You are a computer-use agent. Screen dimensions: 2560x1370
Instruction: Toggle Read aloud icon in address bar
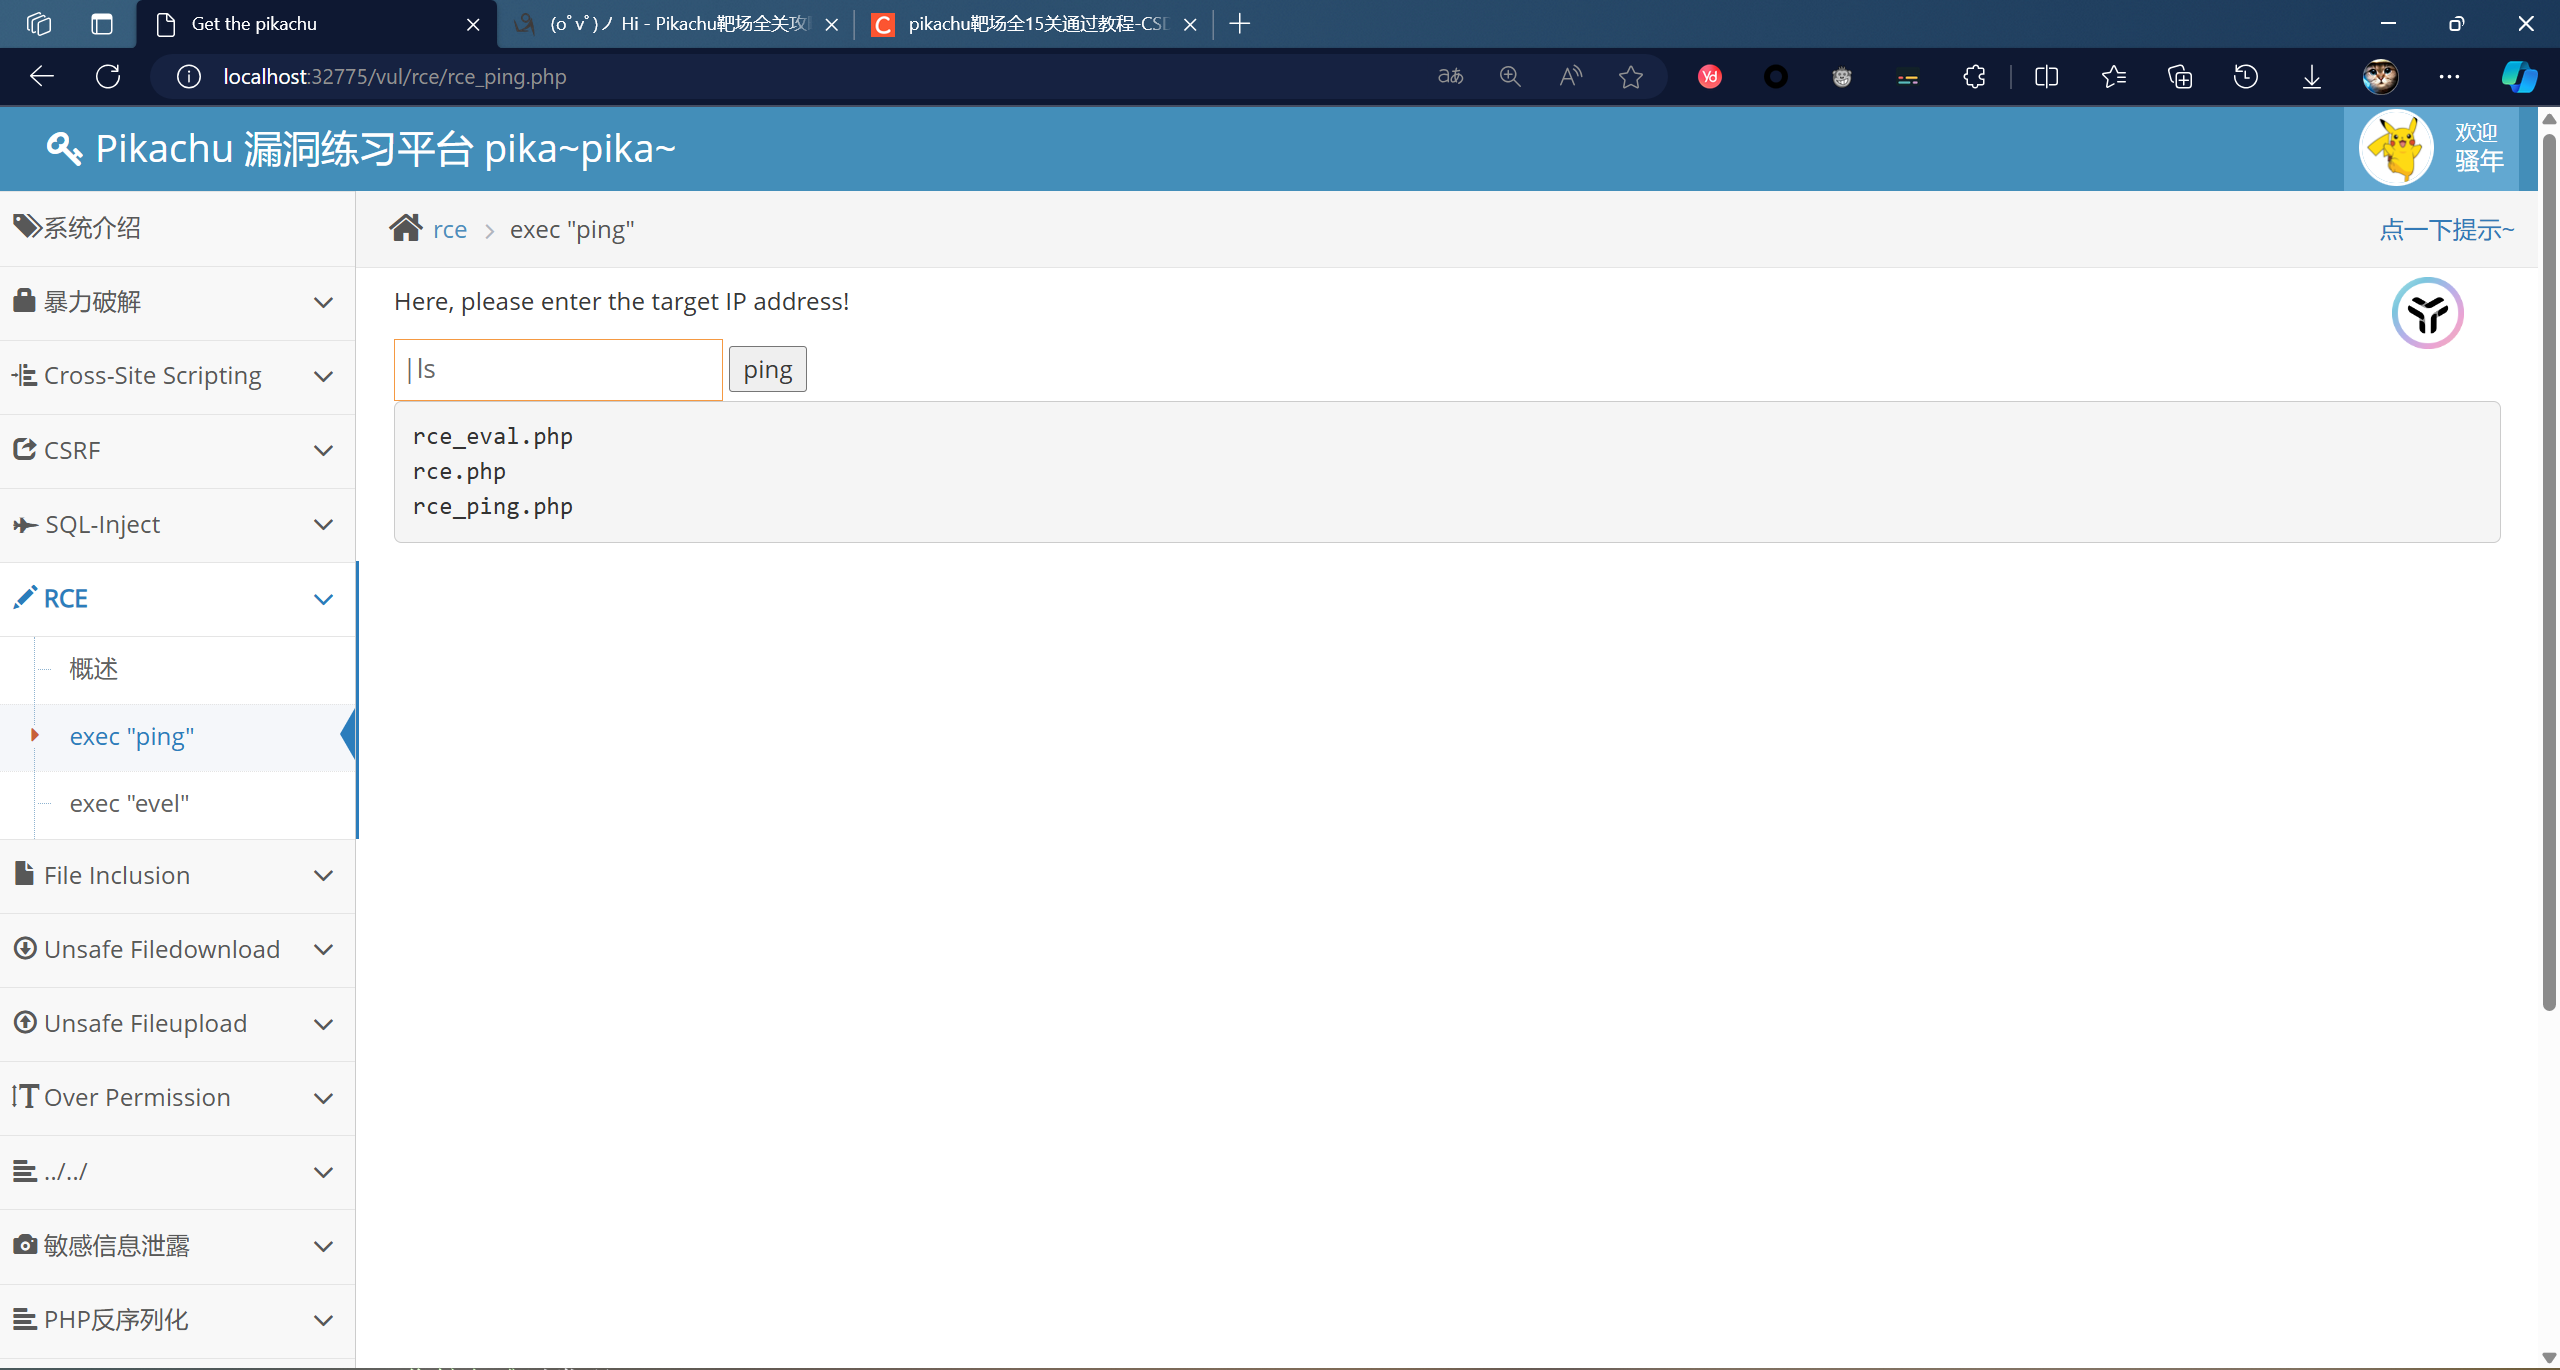click(1570, 77)
